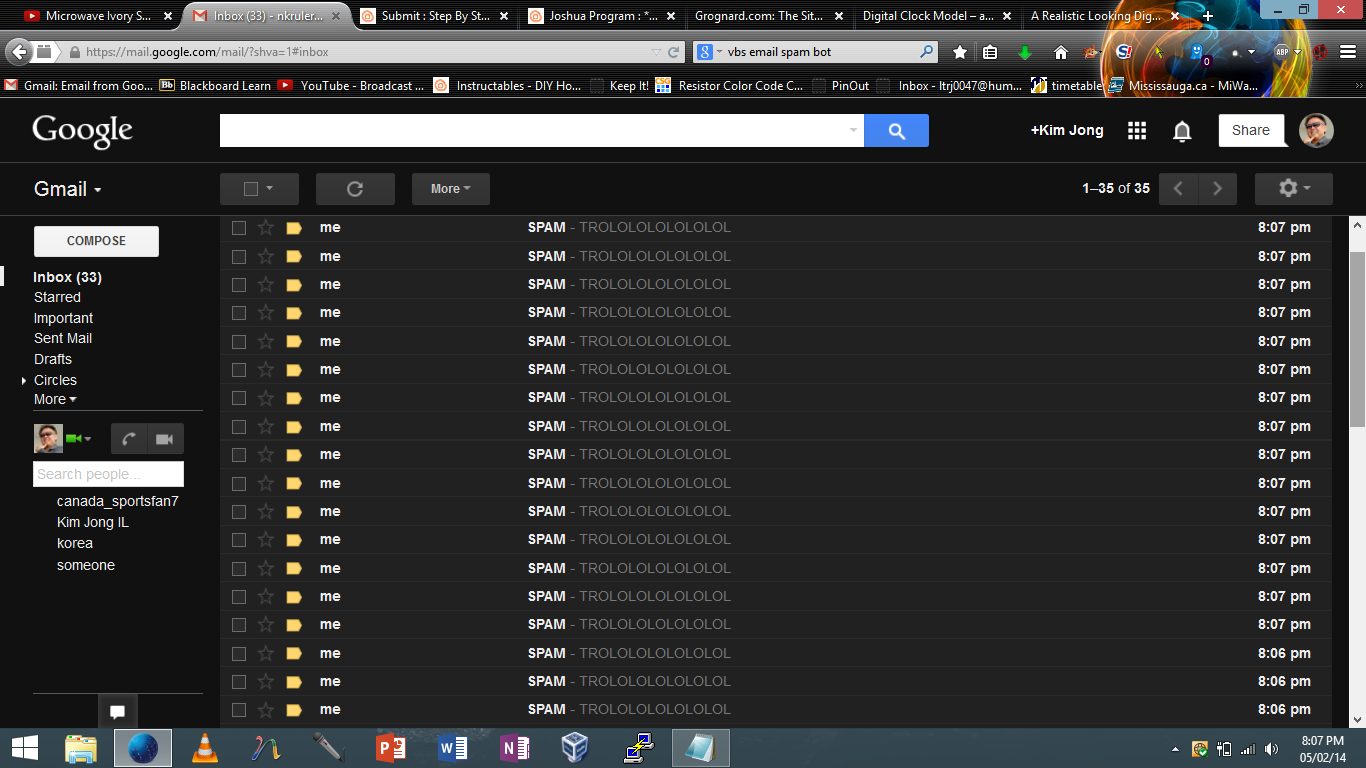Viewport: 1366px width, 768px height.
Task: Refresh the inbox mail list
Action: 355,188
